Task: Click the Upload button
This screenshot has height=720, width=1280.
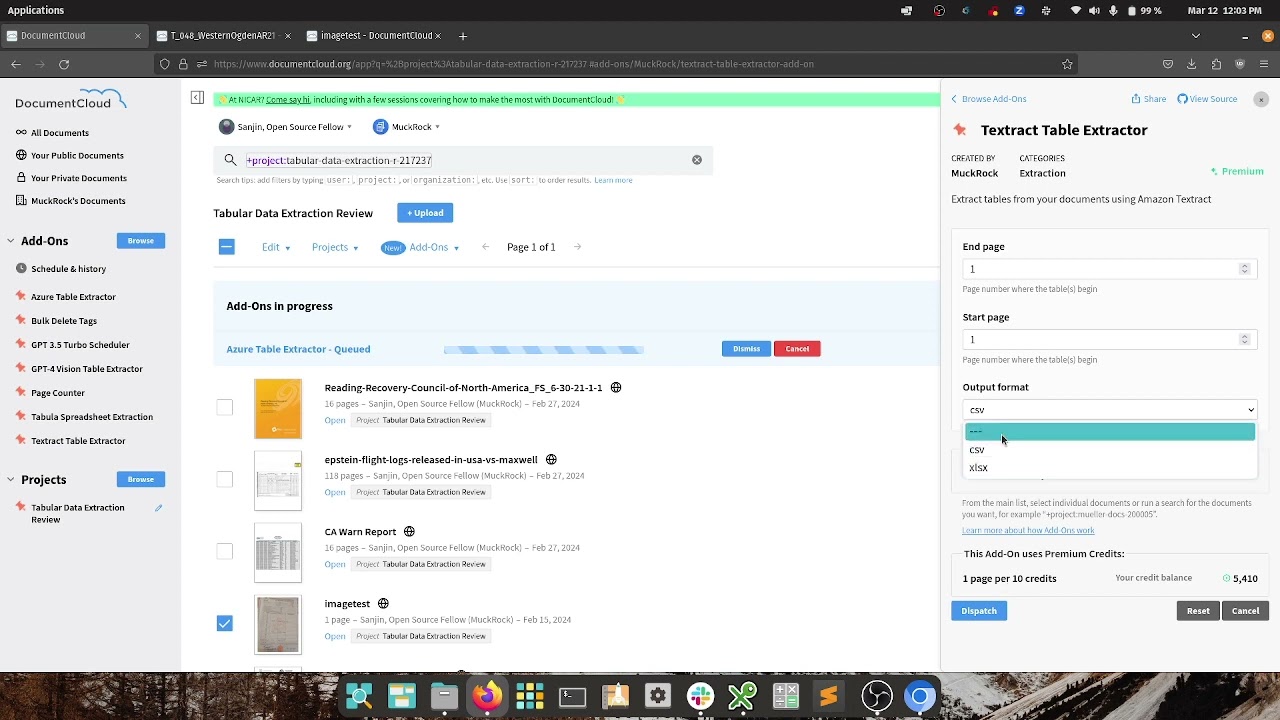Action: [x=425, y=213]
